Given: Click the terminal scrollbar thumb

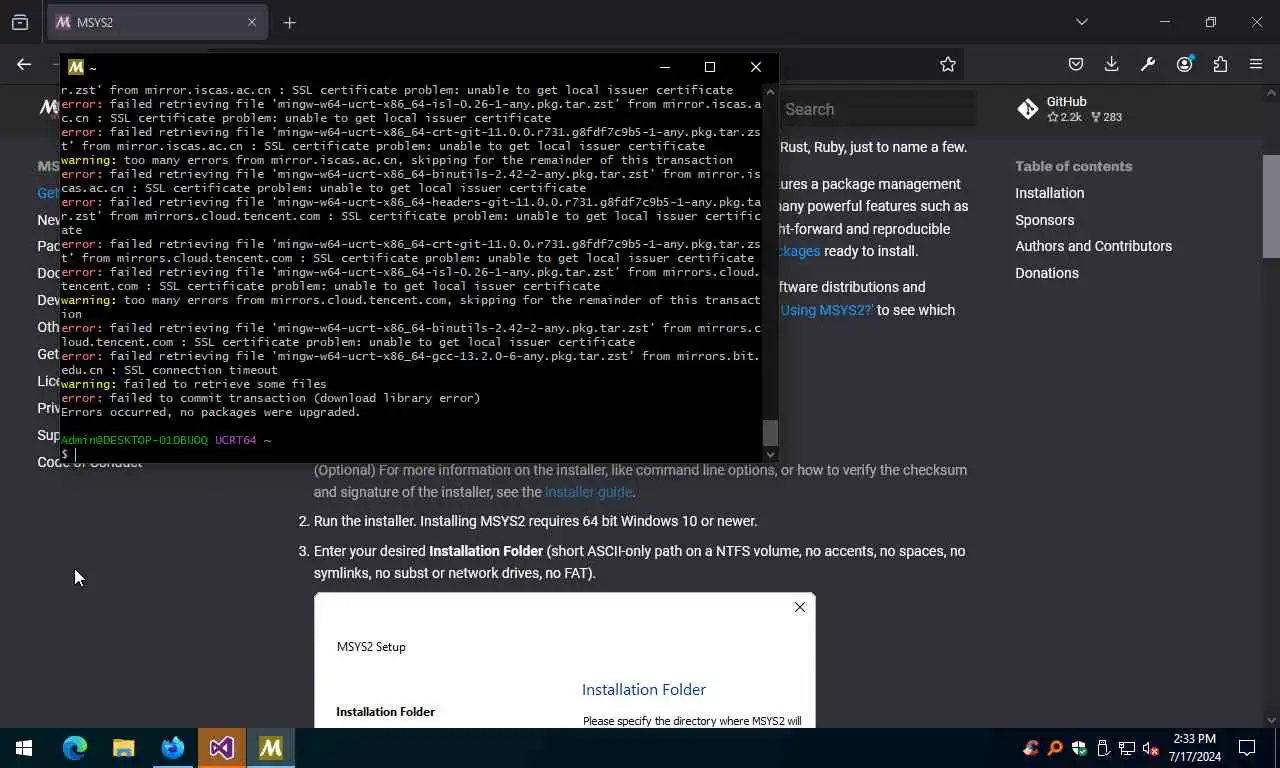Looking at the screenshot, I should (770, 432).
